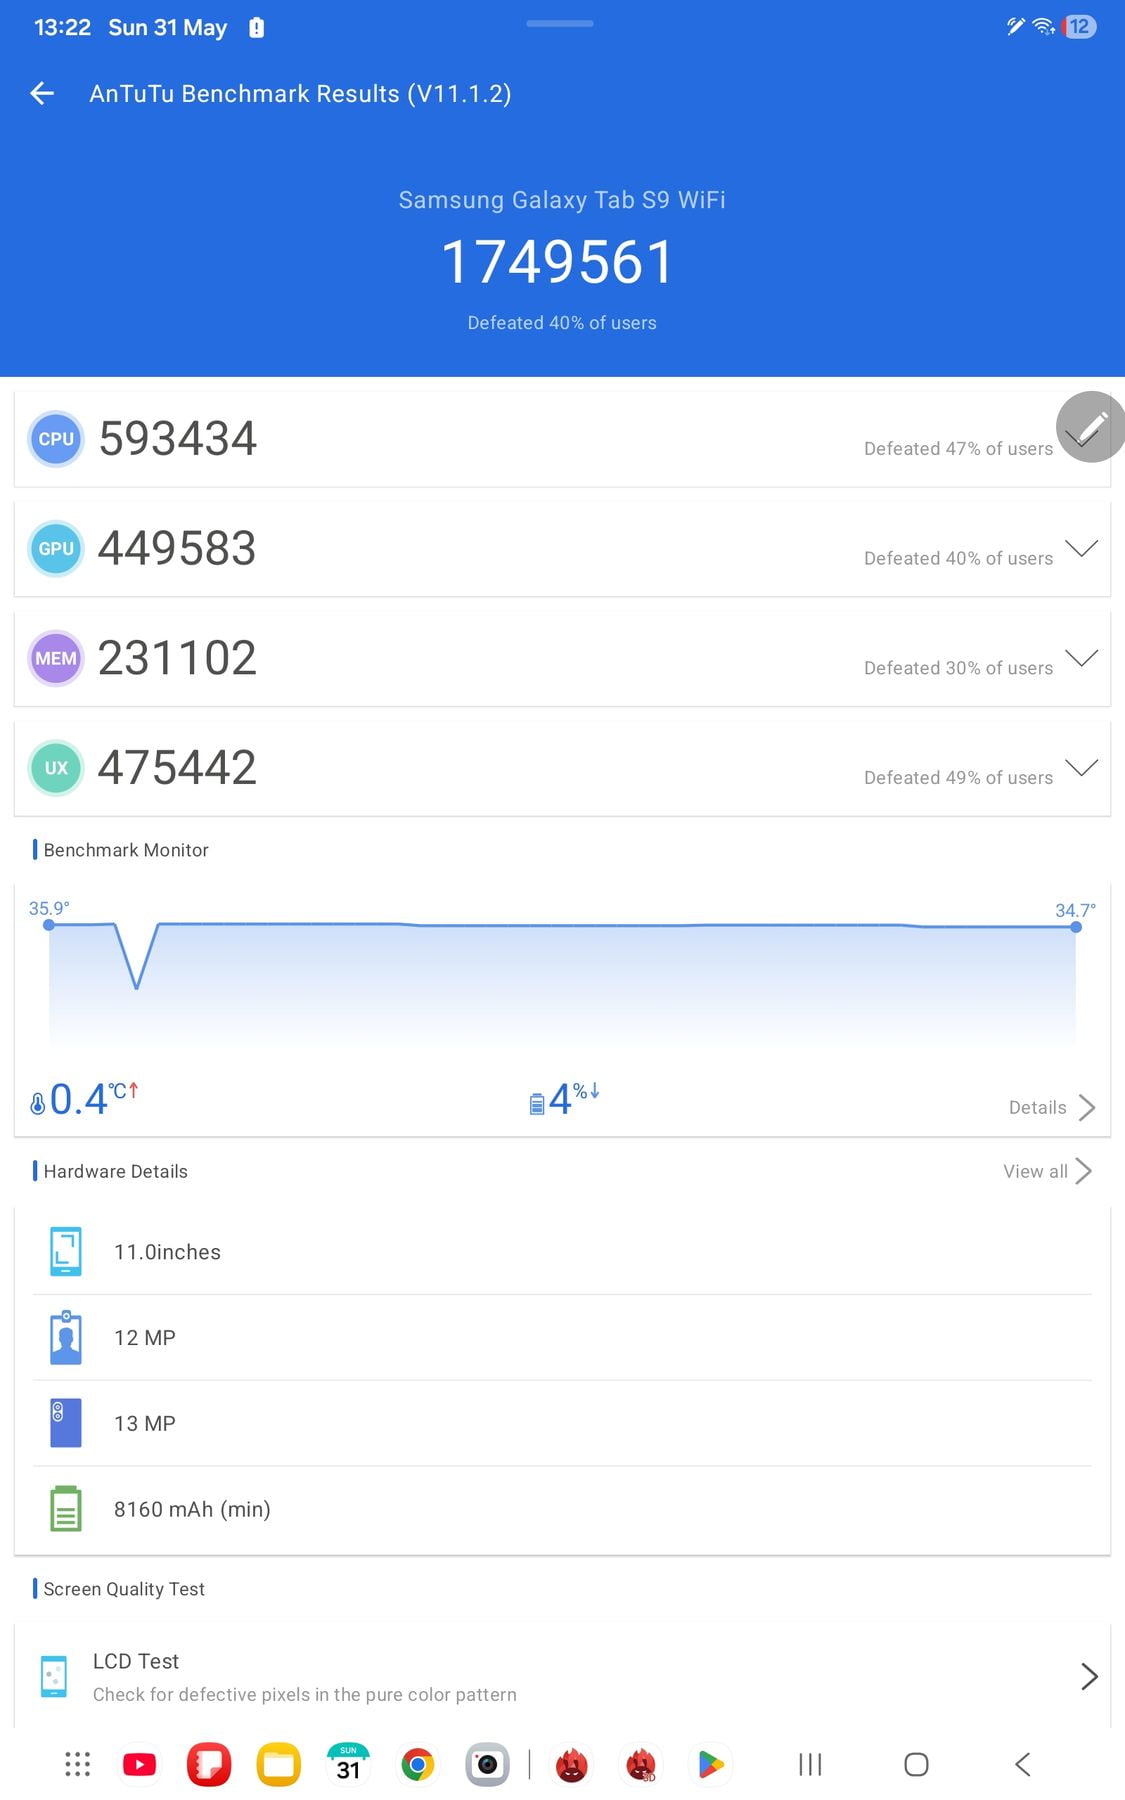
Task: Open the LCD Test screen
Action: (x=562, y=1677)
